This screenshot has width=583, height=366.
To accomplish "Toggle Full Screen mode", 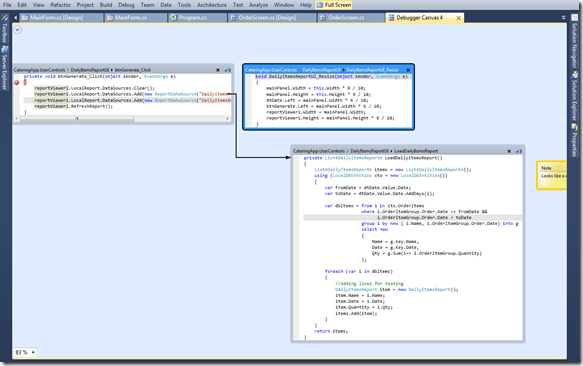I will [x=334, y=5].
